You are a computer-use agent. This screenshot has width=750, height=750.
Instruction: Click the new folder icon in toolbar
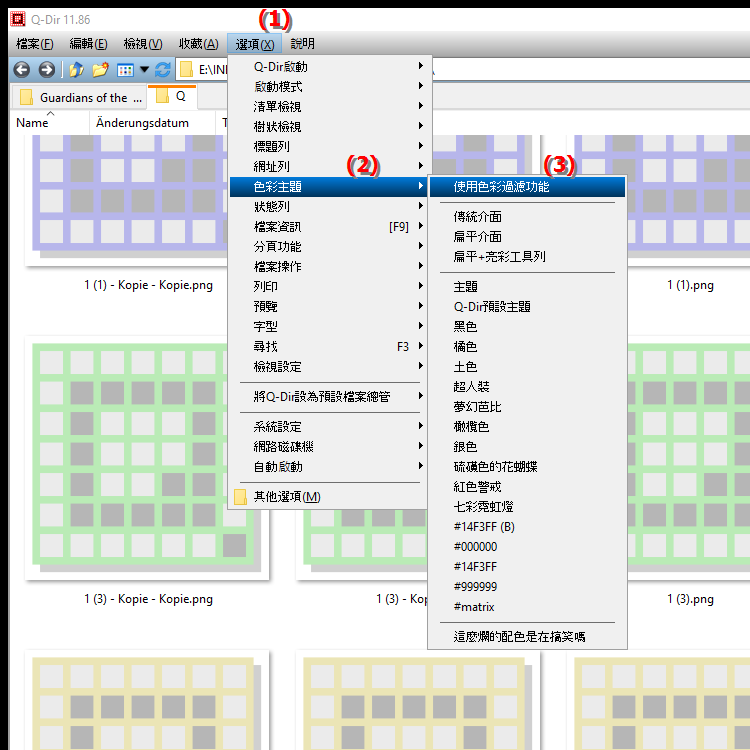(100, 70)
